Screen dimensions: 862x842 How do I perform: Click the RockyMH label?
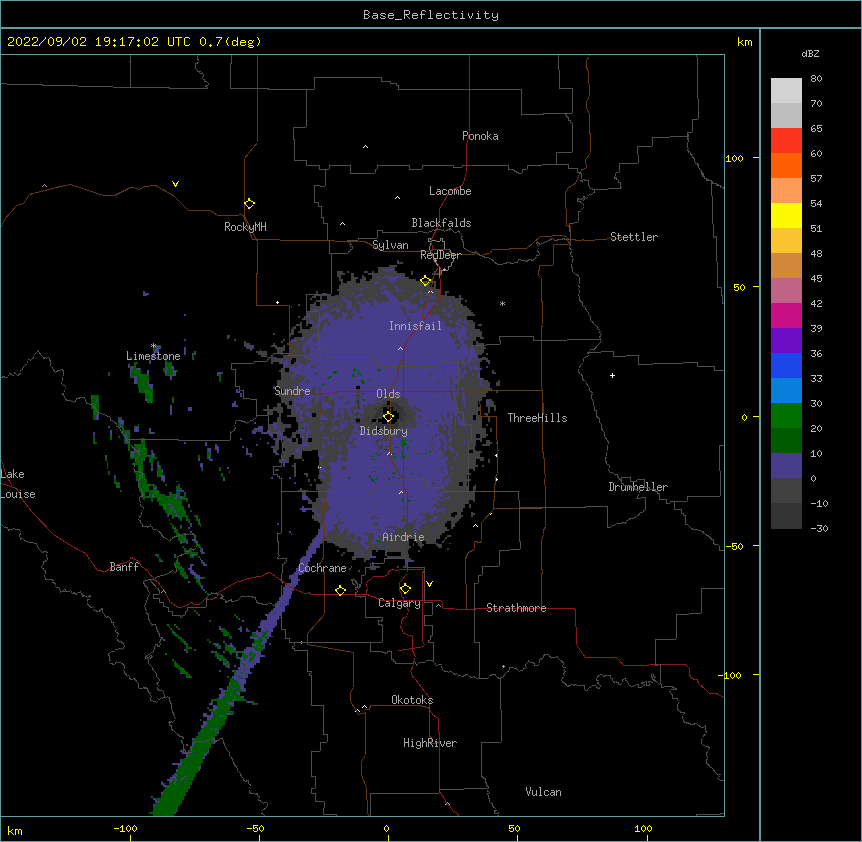click(x=245, y=227)
